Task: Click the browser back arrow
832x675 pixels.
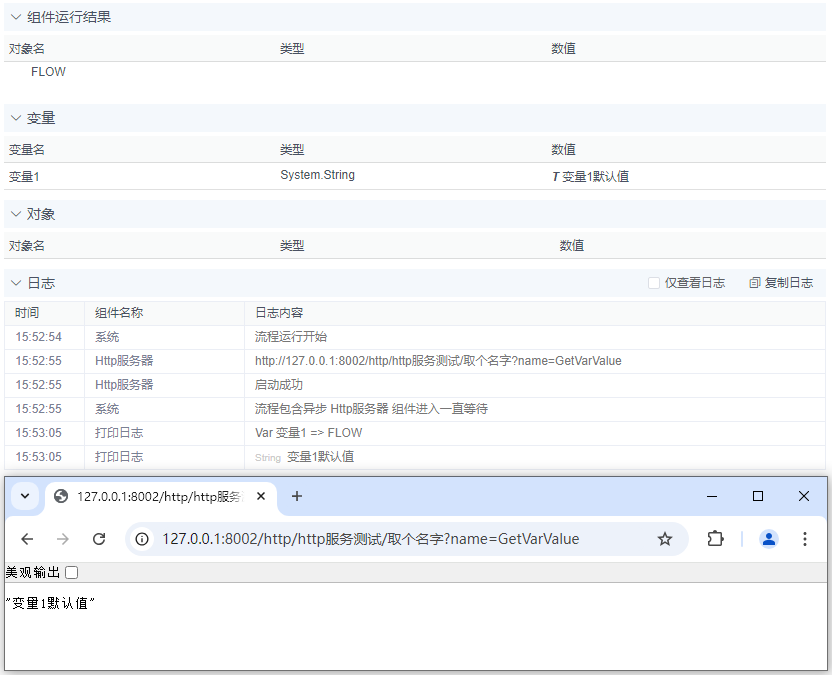Action: pyautogui.click(x=27, y=538)
